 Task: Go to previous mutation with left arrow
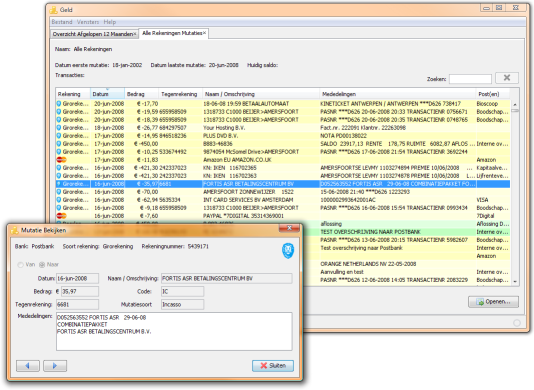[28, 366]
